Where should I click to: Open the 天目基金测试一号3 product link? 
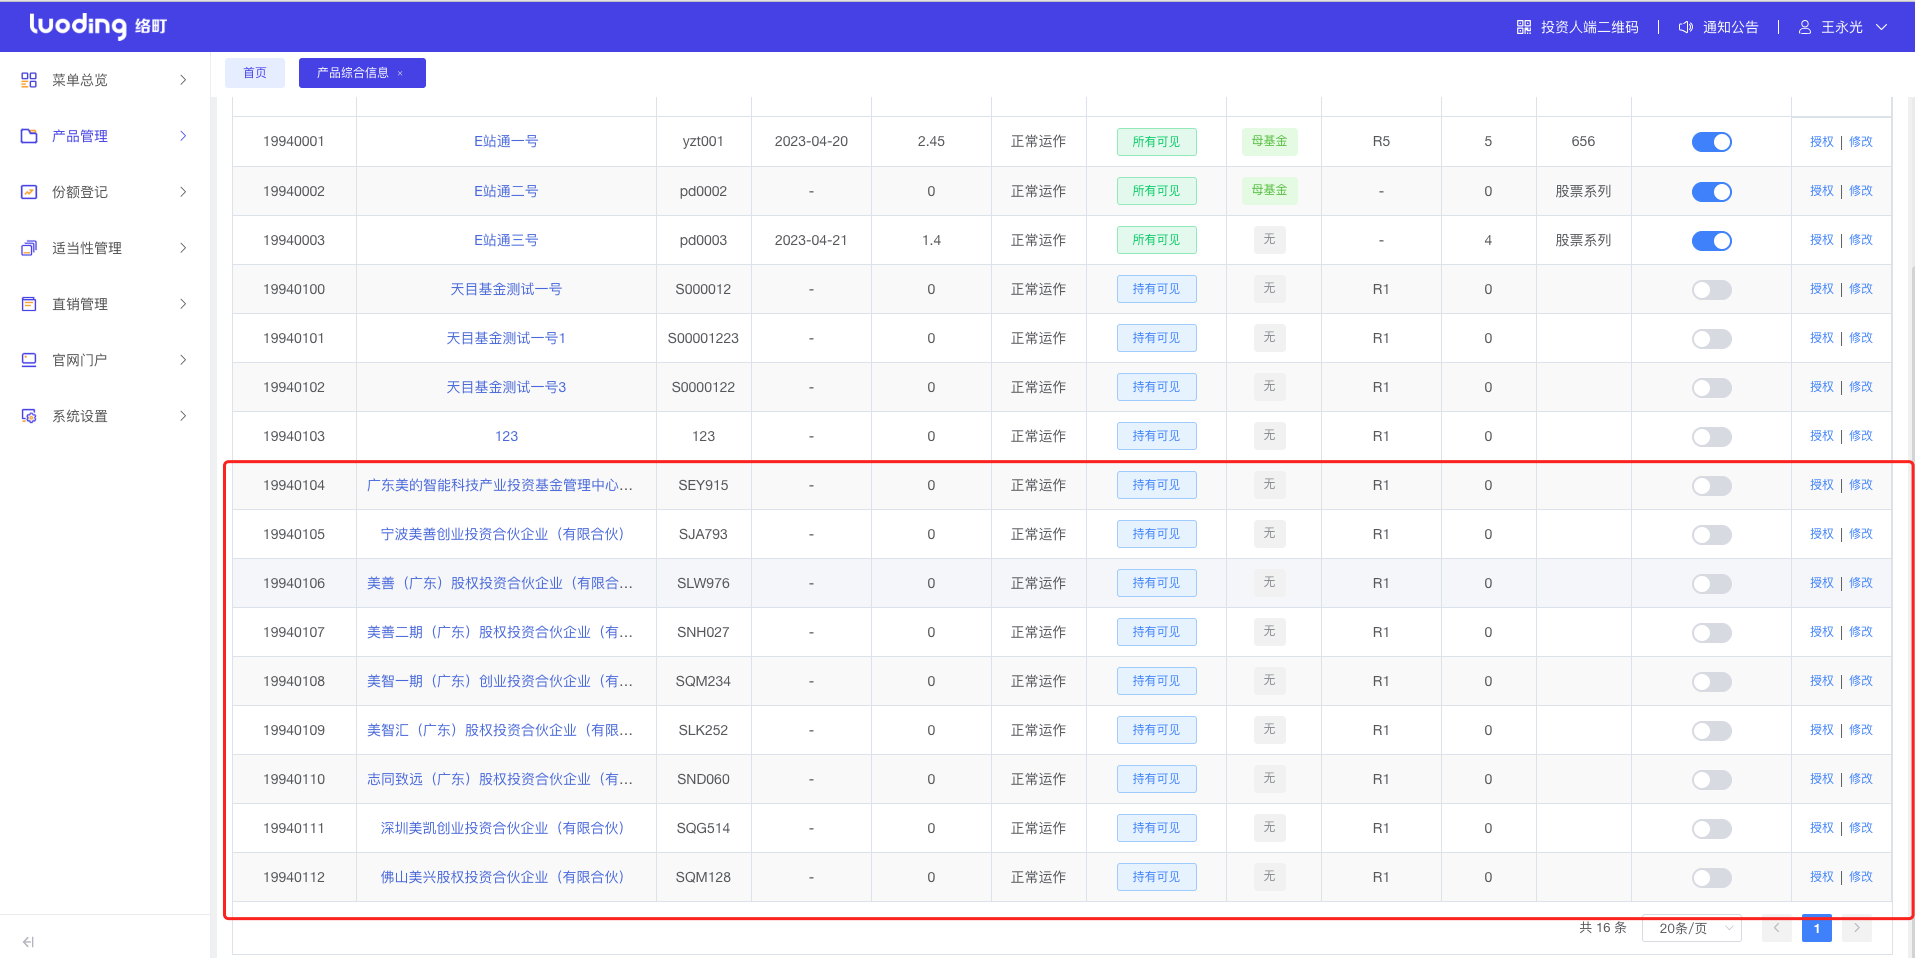click(x=506, y=387)
